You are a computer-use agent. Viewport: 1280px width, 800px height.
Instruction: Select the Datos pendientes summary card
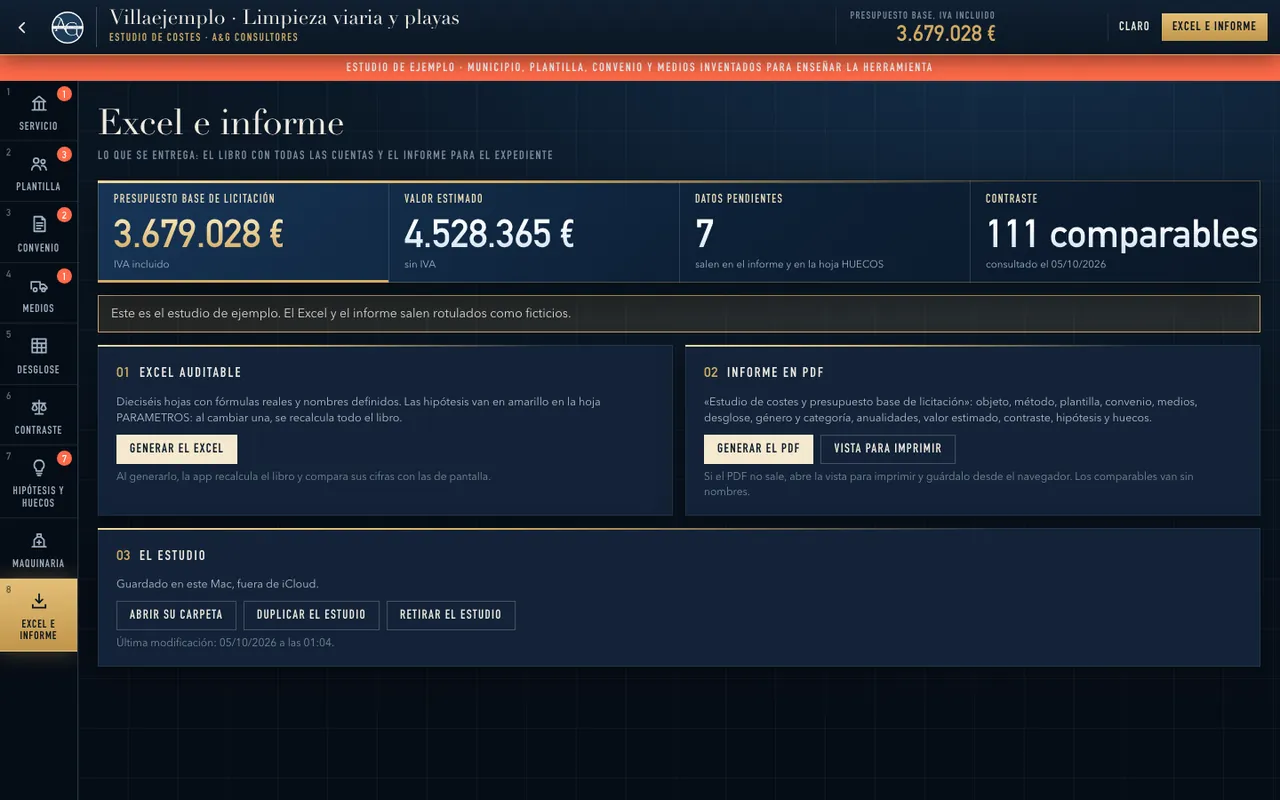[x=824, y=232]
